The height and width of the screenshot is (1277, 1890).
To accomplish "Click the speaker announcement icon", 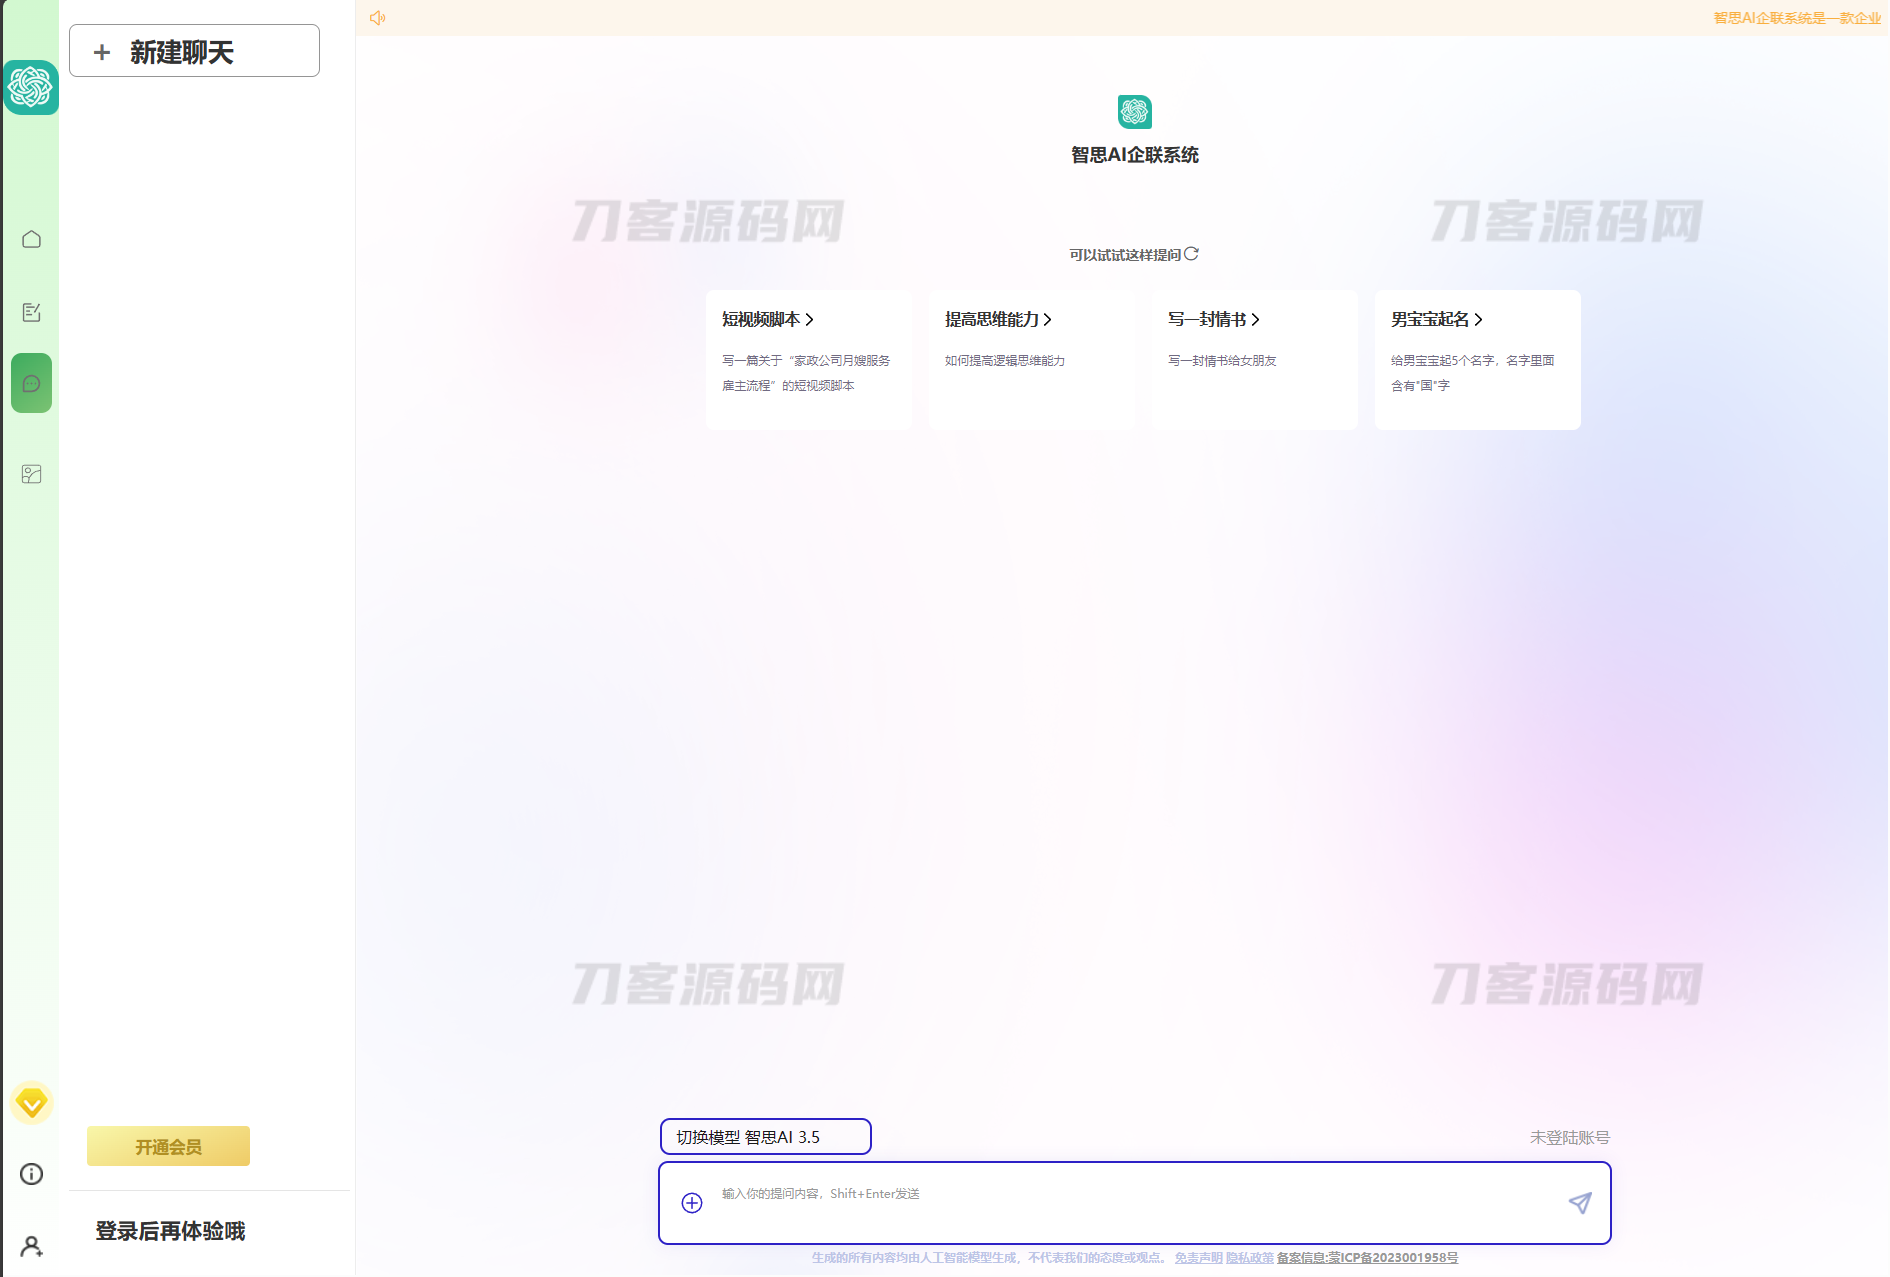I will tap(377, 18).
